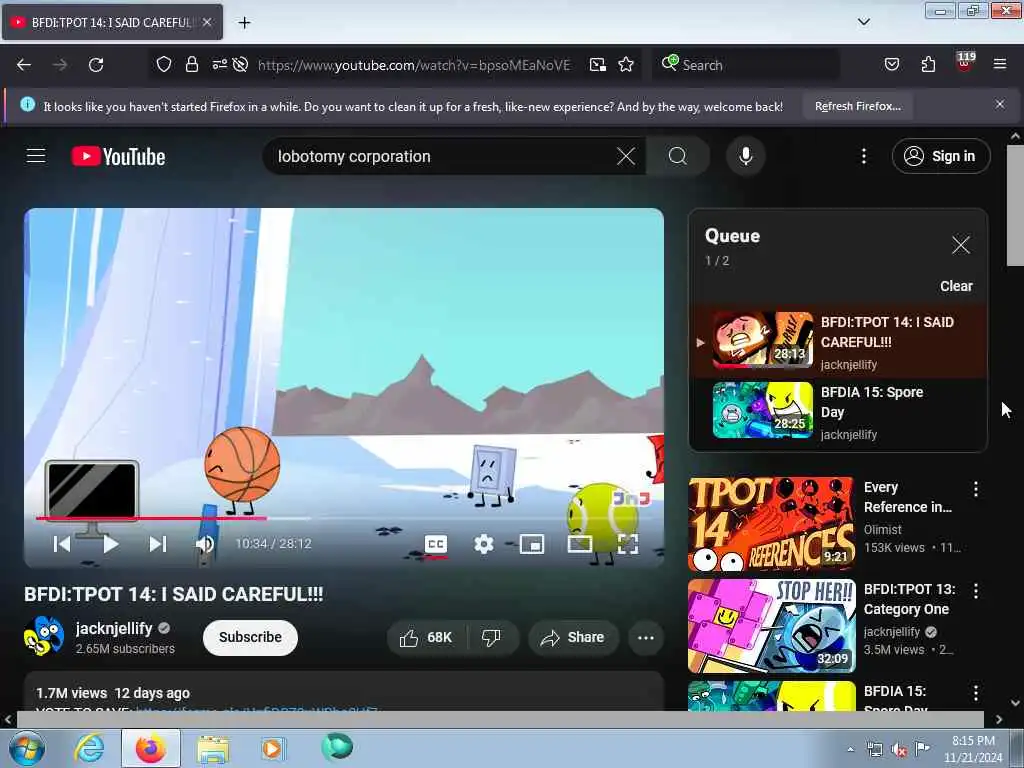
Task: Enter full screen video mode
Action: point(628,544)
